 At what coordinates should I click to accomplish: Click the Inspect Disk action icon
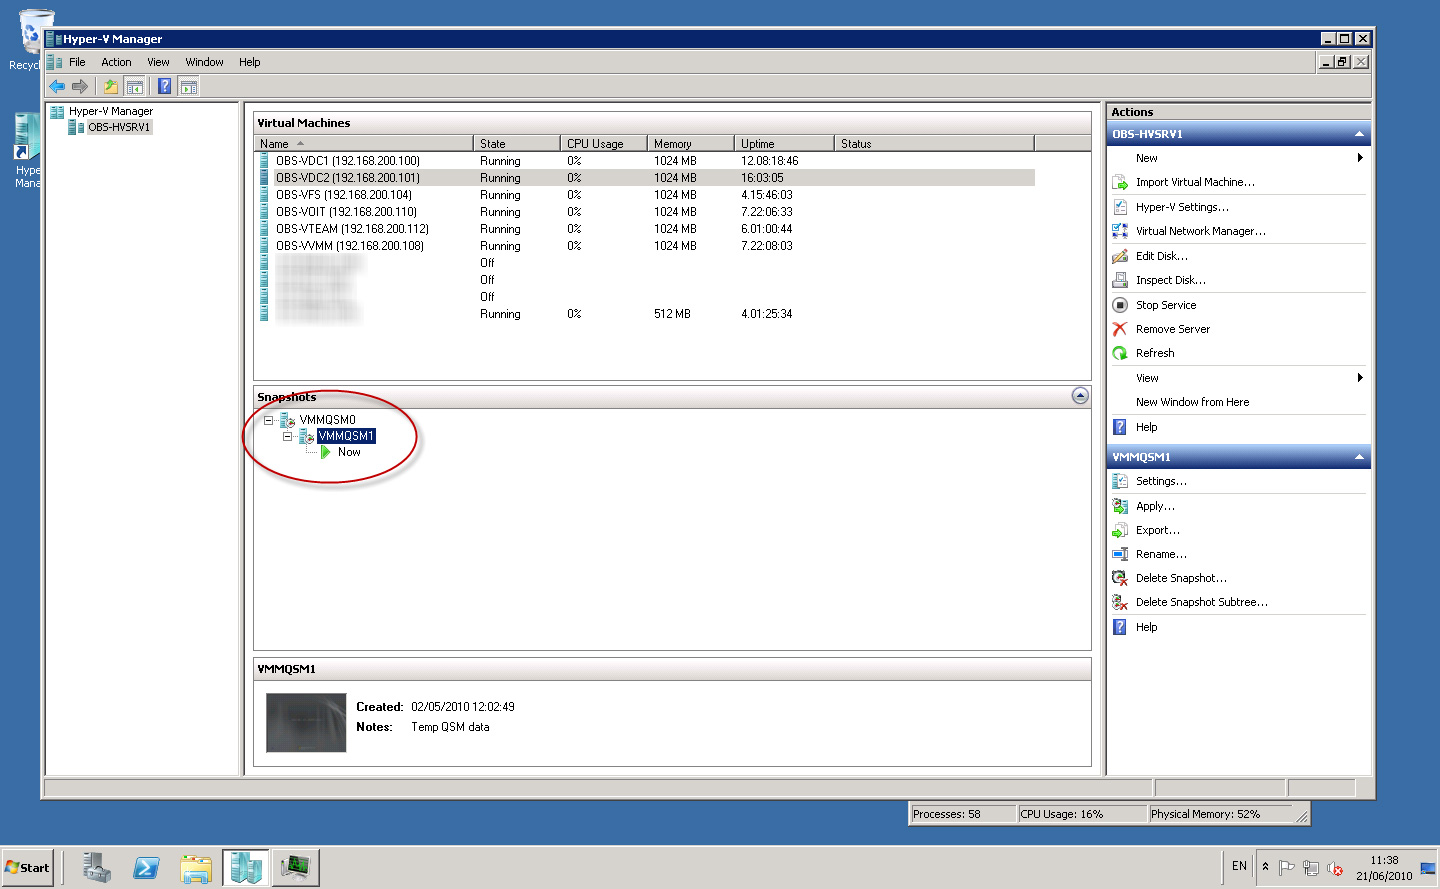click(1122, 280)
